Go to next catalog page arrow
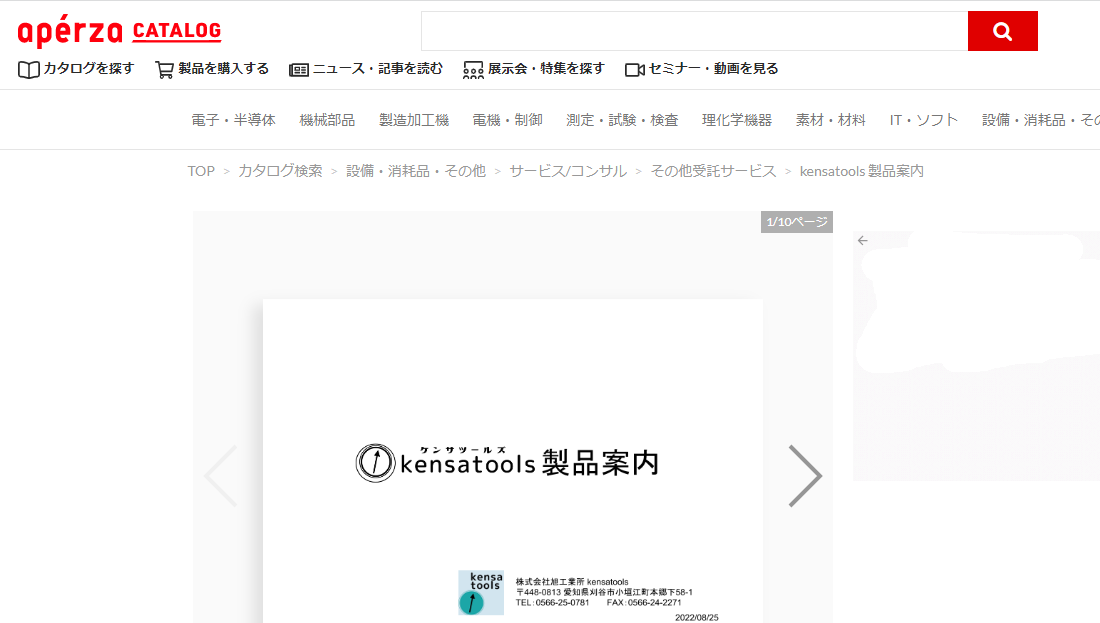1100x623 pixels. (805, 476)
